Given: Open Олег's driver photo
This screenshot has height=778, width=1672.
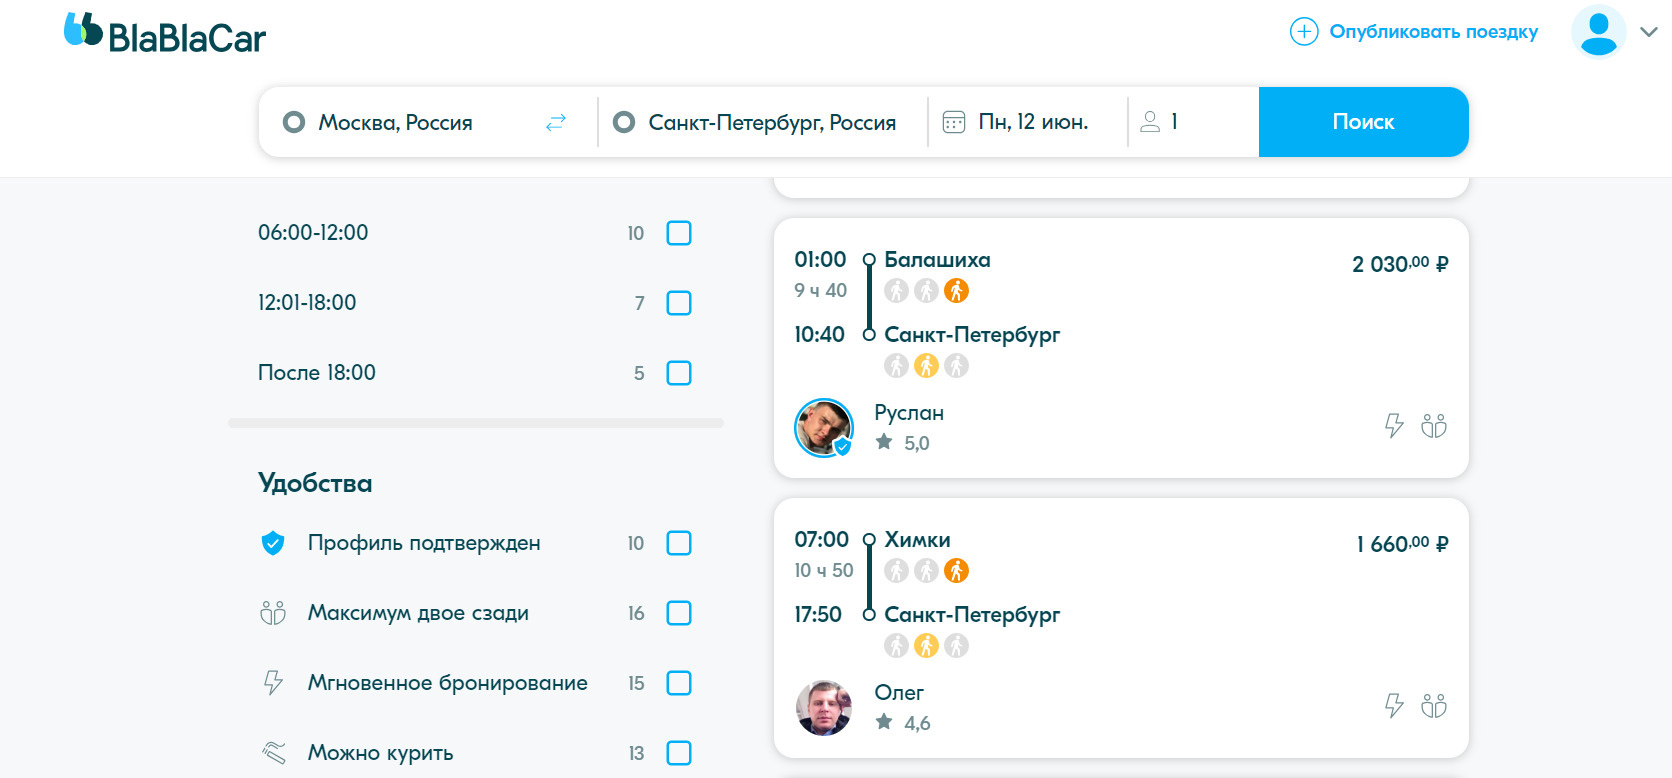Looking at the screenshot, I should pos(824,707).
